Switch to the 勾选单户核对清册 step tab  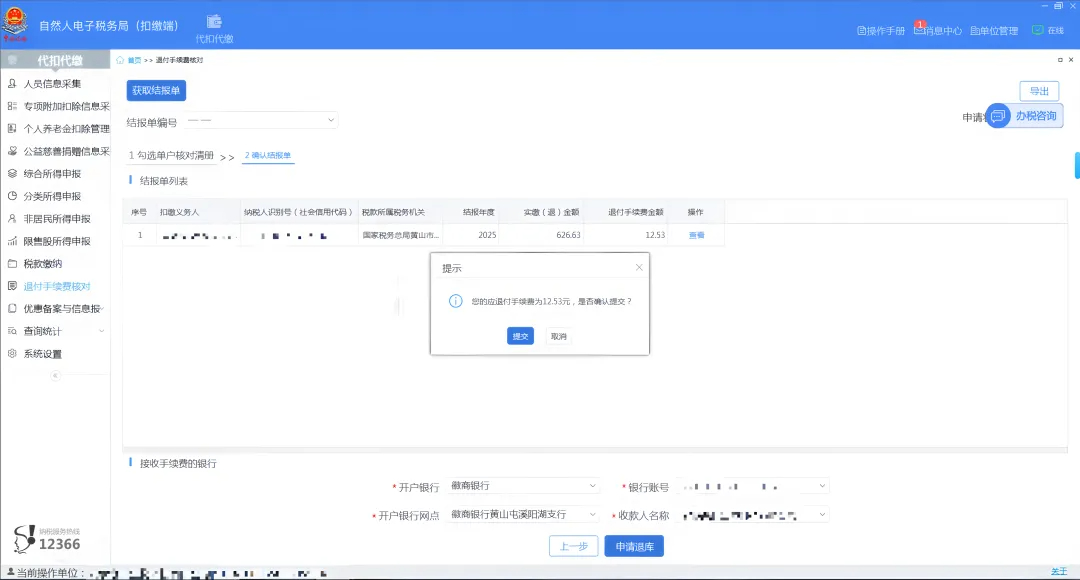tap(172, 156)
